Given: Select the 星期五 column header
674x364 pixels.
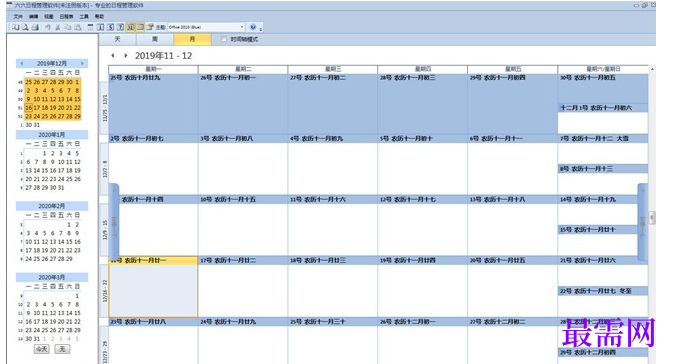Looking at the screenshot, I should (x=512, y=69).
